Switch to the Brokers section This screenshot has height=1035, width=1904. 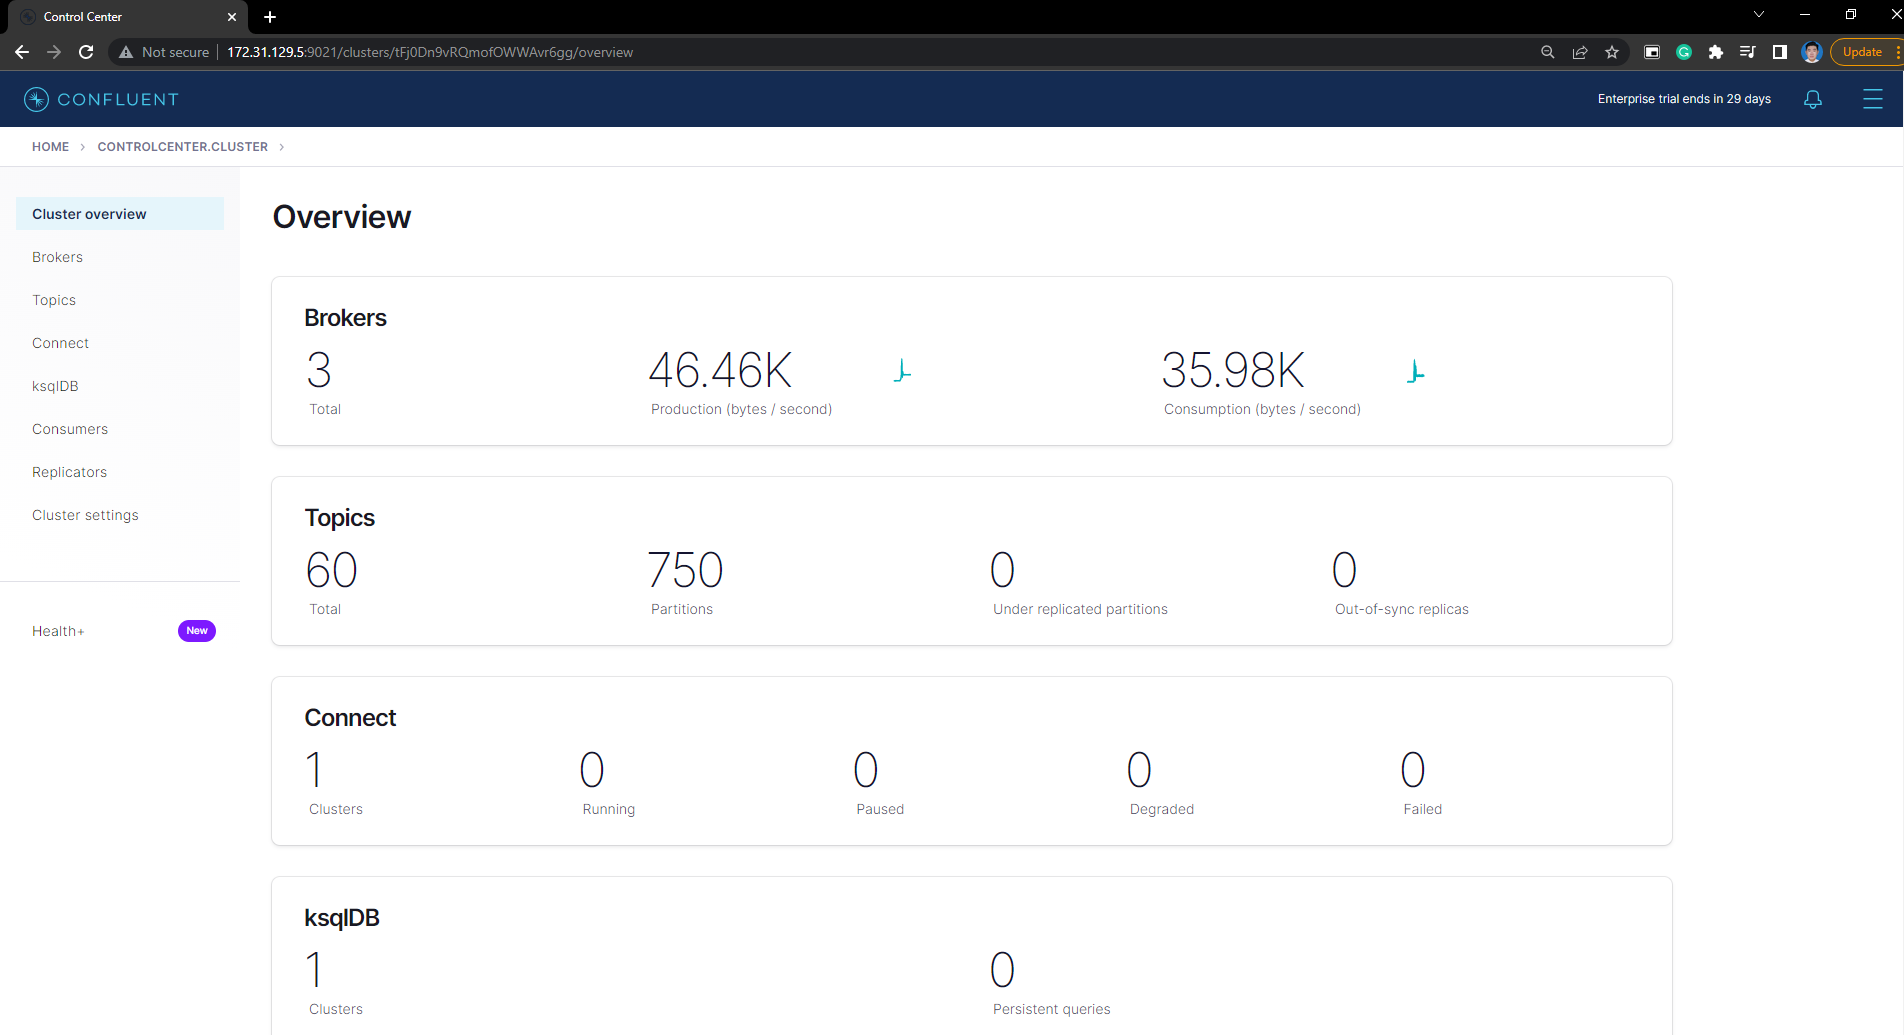(57, 257)
